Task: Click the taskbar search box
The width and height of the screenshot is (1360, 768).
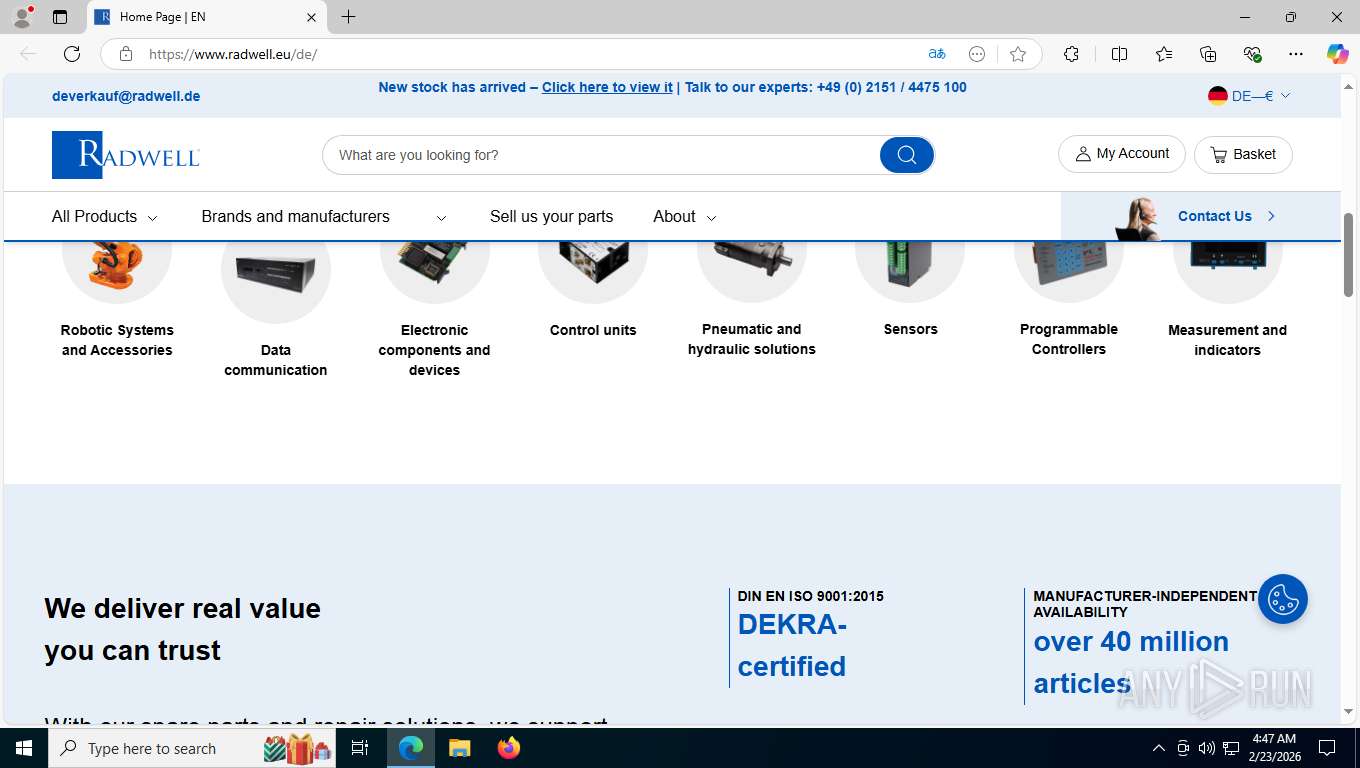Action: (192, 748)
